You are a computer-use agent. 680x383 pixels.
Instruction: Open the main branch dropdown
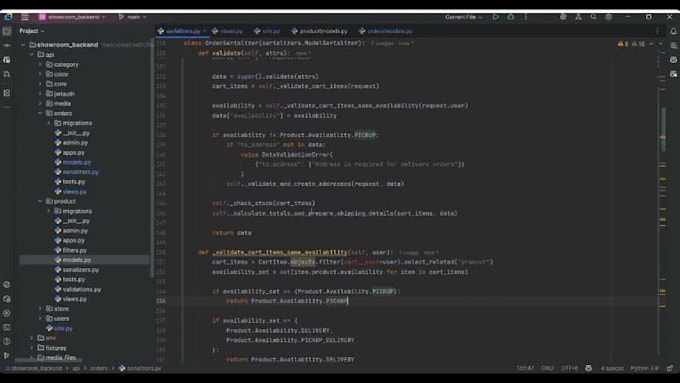133,17
